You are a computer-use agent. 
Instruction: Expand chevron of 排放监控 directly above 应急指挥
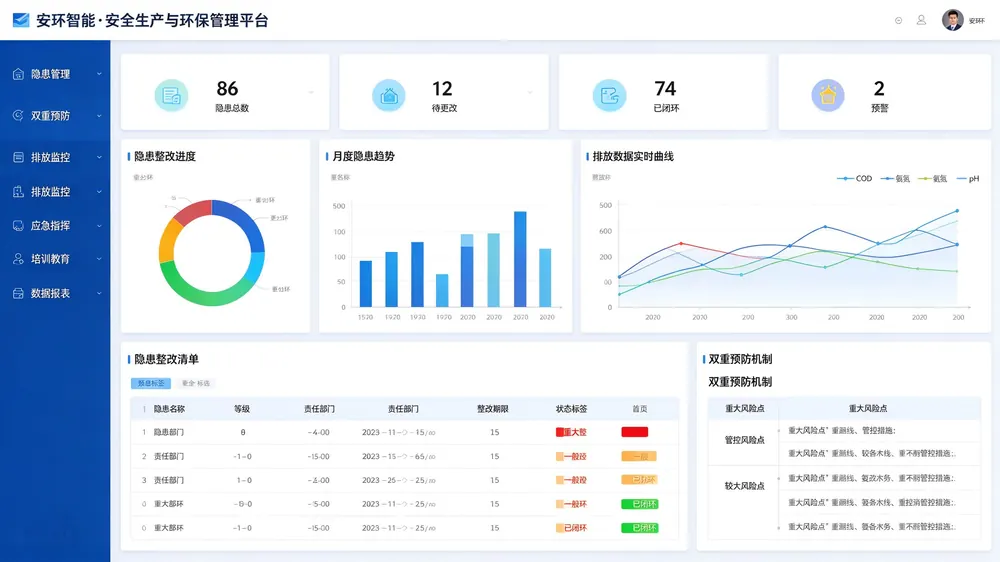[99, 192]
